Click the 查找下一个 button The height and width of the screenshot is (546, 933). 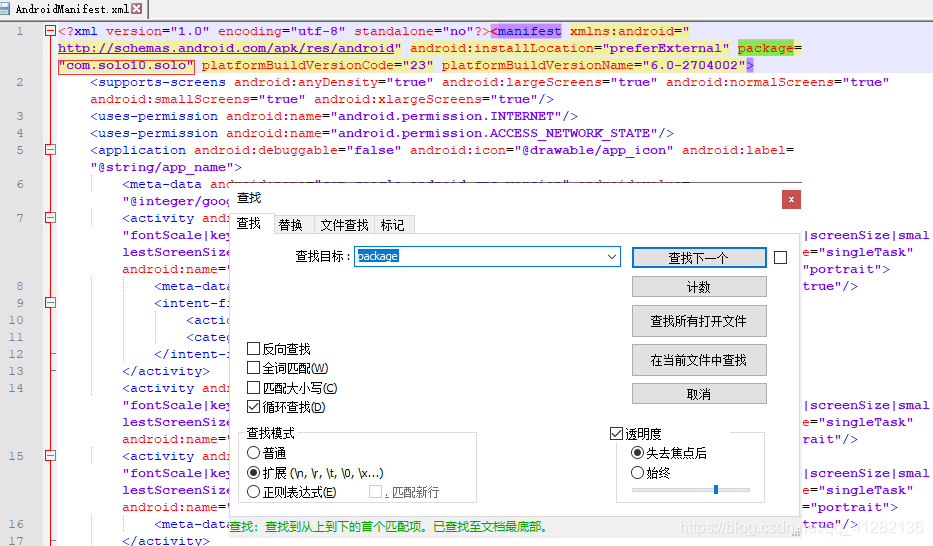(699, 258)
